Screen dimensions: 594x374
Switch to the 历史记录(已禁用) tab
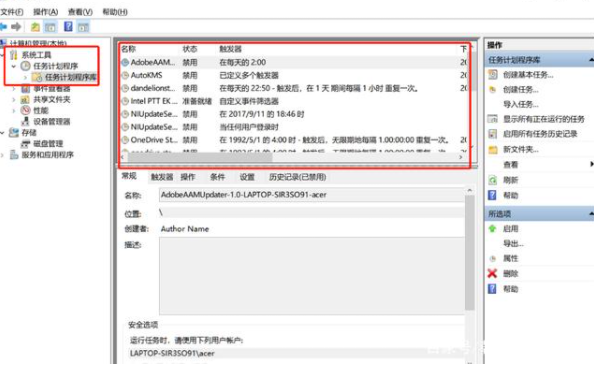[x=297, y=177]
